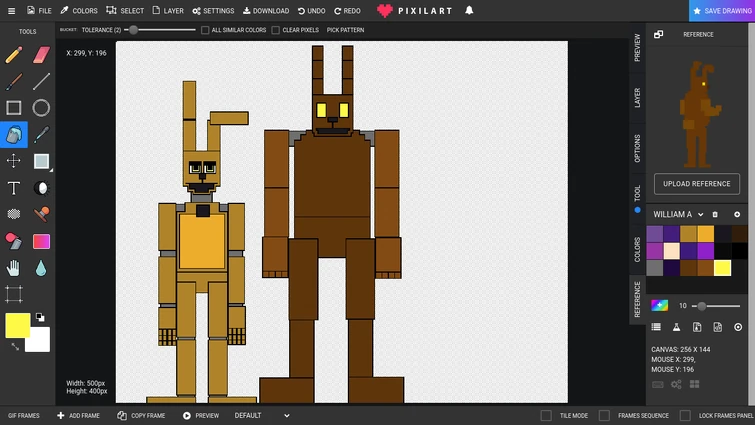Click the Upload Reference button
The image size is (755, 425).
[696, 184]
